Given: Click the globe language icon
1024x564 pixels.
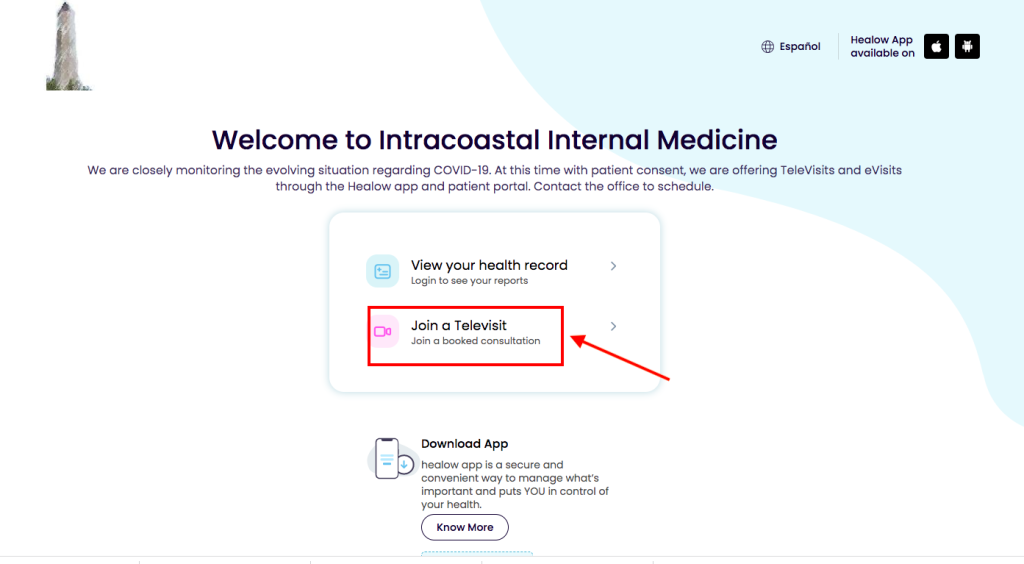Looking at the screenshot, I should [767, 46].
